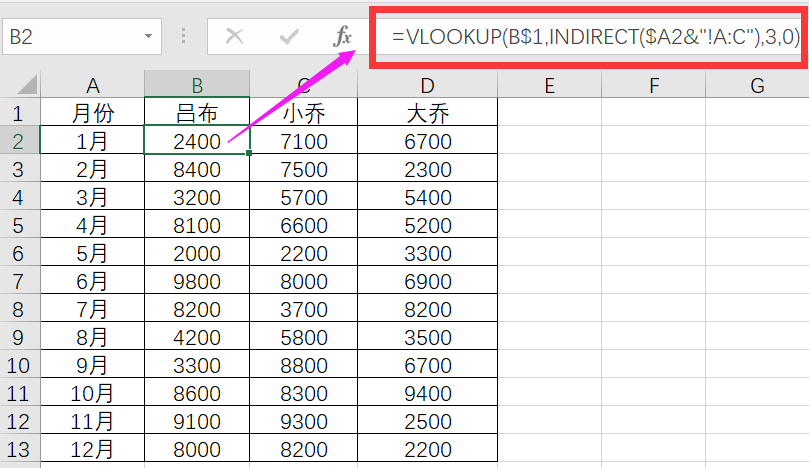
Task: Click the Enter checkmark icon in formula bar
Action: pyautogui.click(x=288, y=36)
